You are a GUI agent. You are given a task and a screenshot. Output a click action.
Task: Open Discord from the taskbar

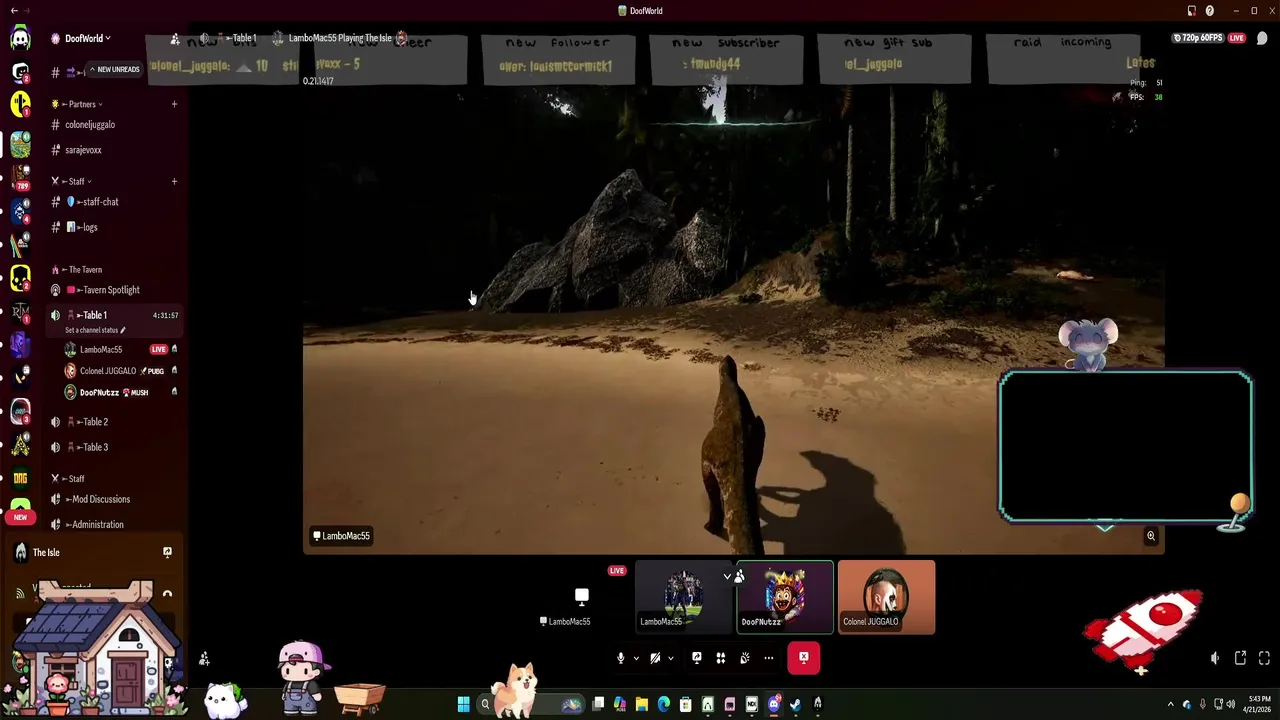click(773, 704)
